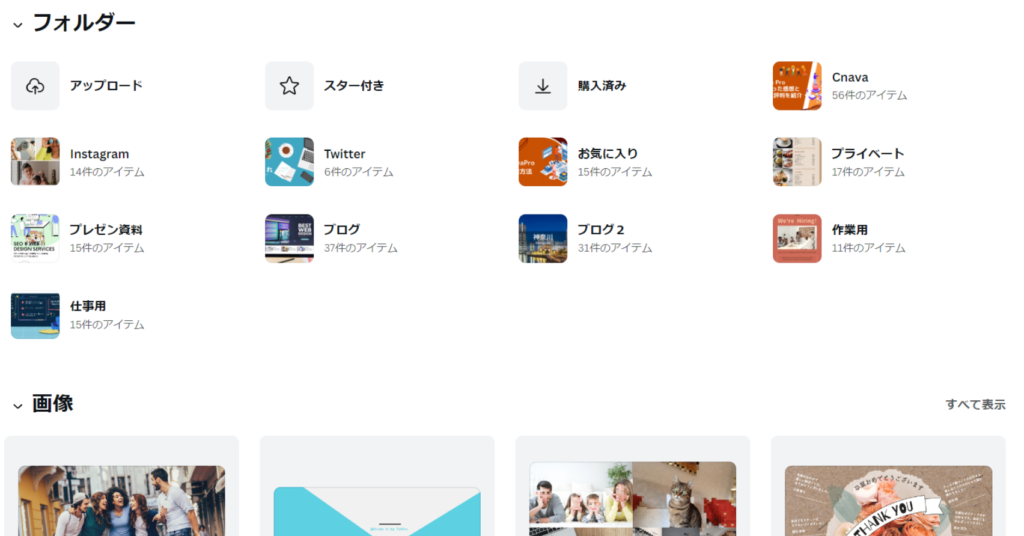Click the 14件のアイテム count text
Screen dimensions: 1024x536
107,172
